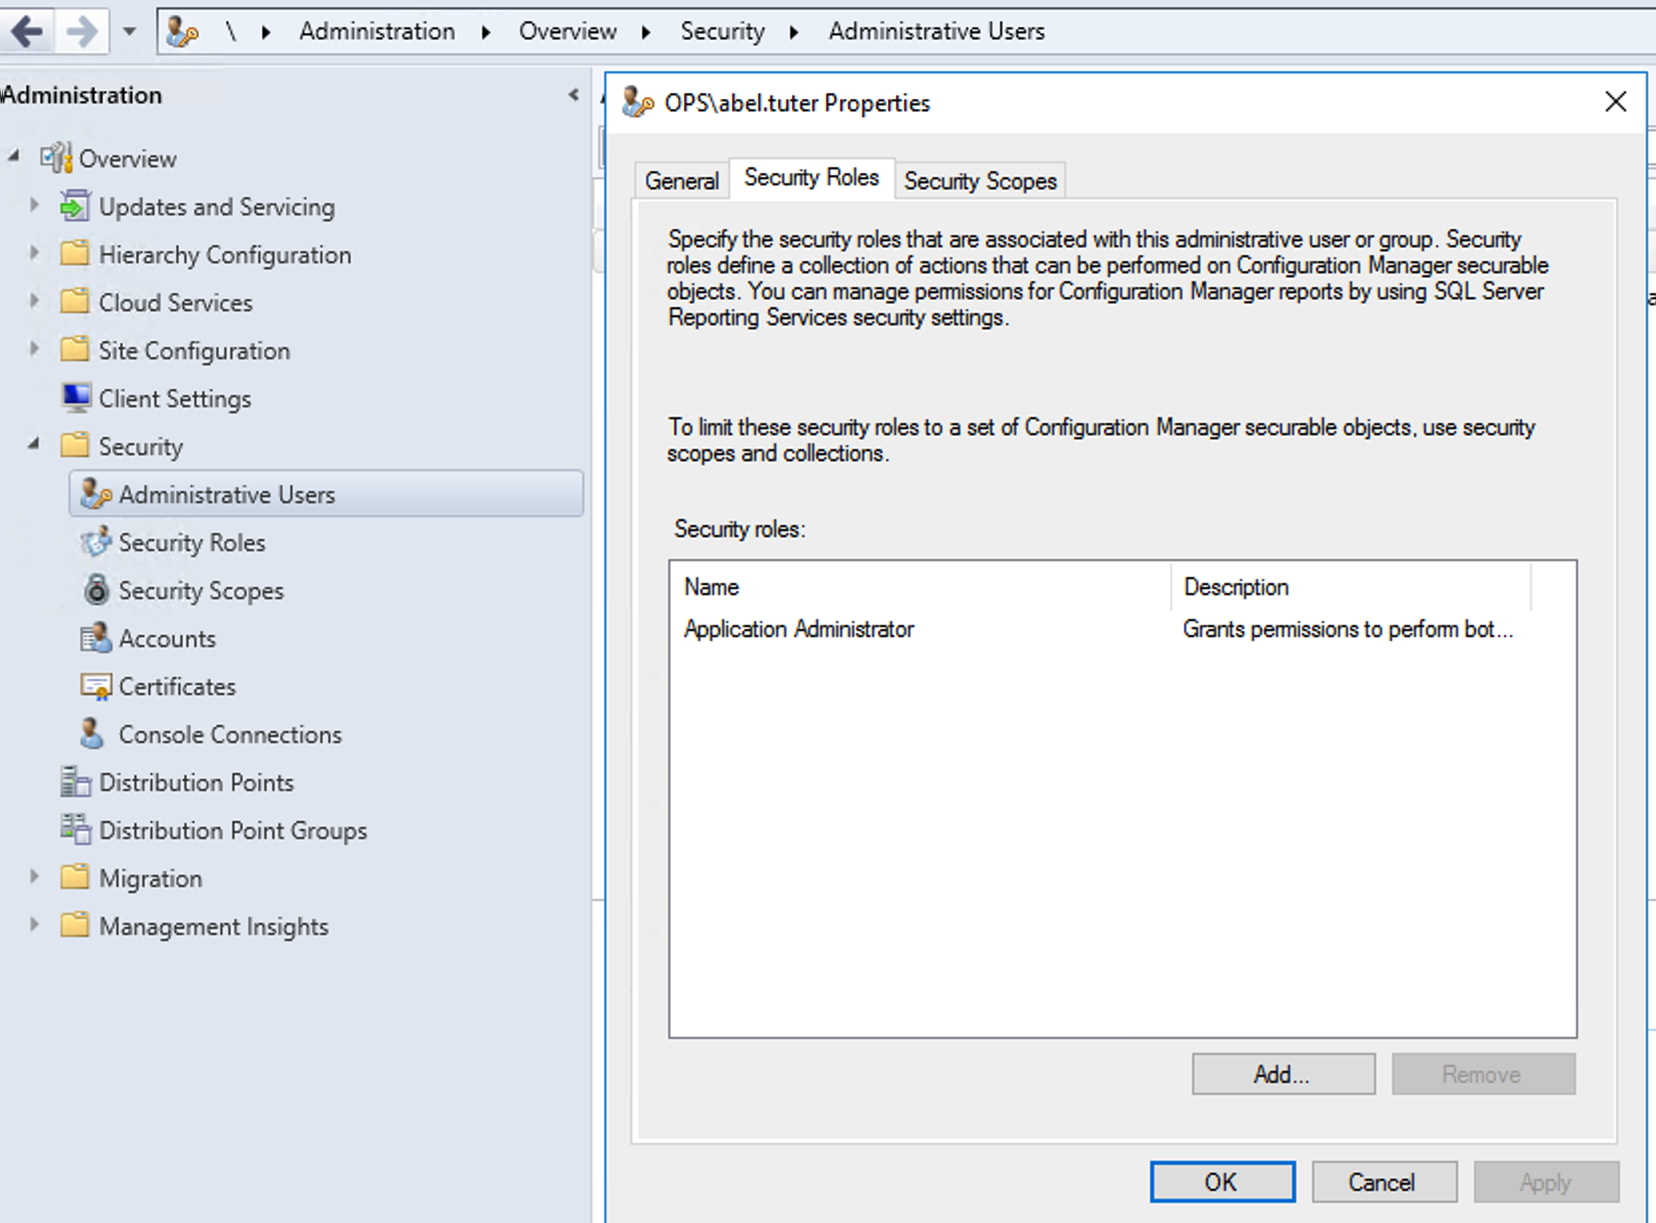
Task: Switch to the Security Roles tab
Action: click(x=811, y=178)
